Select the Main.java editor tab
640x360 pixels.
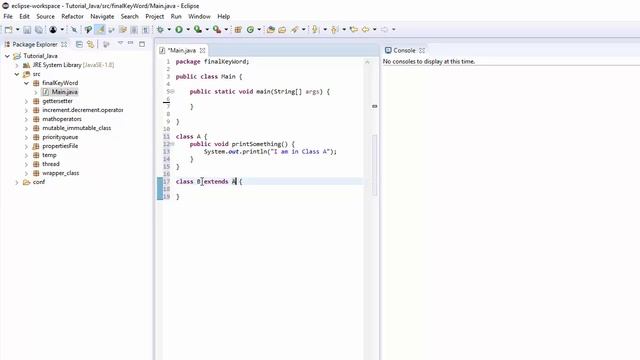click(x=182, y=50)
